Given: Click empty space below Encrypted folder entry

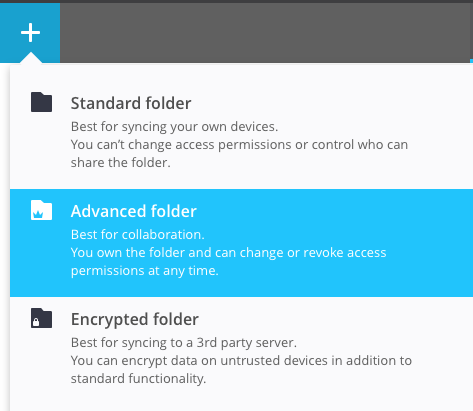Looking at the screenshot, I should click(241, 400).
